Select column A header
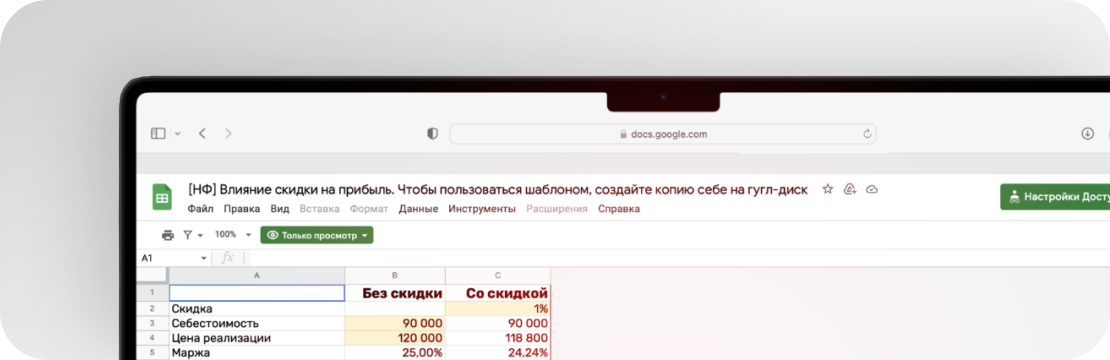This screenshot has height=360, width=1110. (256, 276)
